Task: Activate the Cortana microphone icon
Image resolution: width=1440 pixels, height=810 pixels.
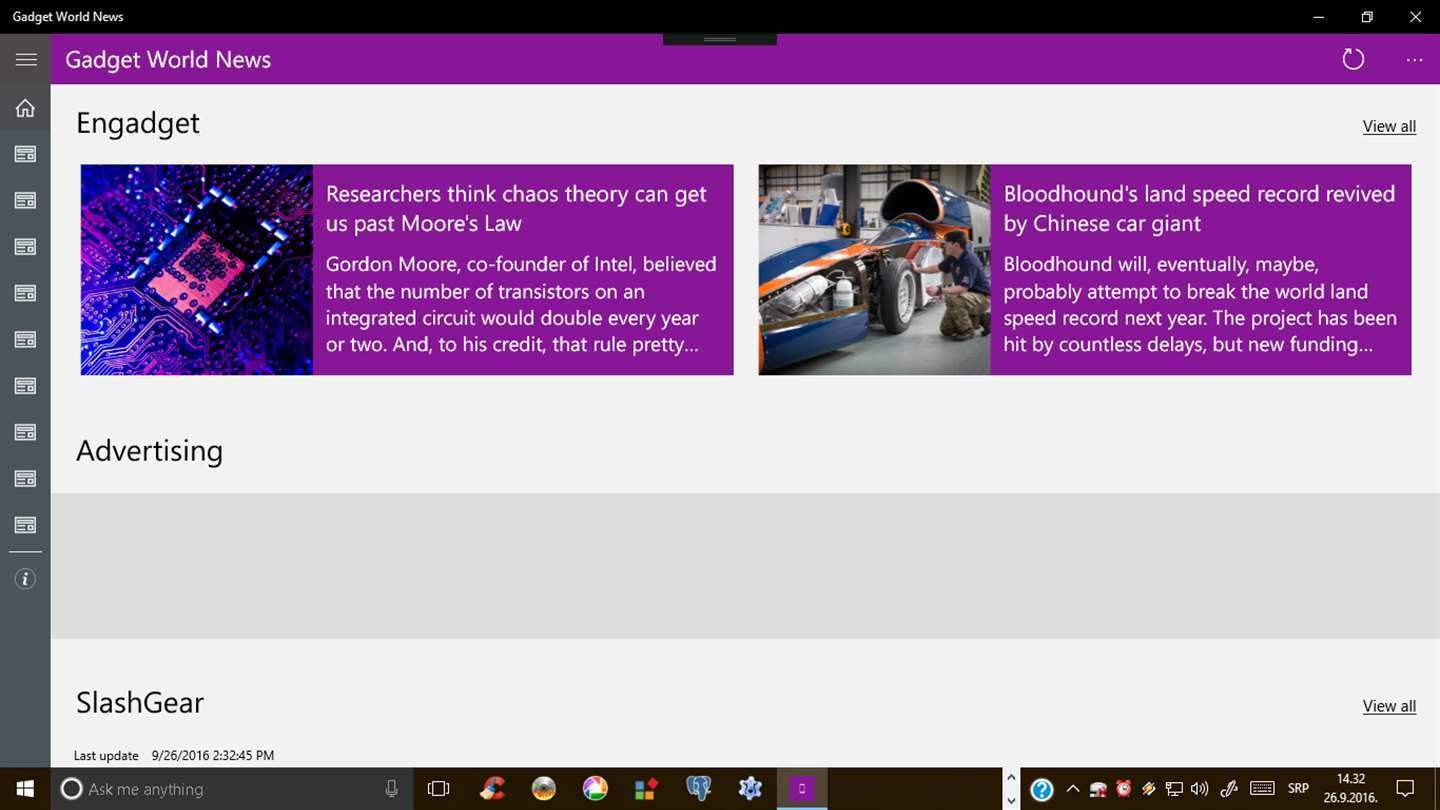Action: 391,788
